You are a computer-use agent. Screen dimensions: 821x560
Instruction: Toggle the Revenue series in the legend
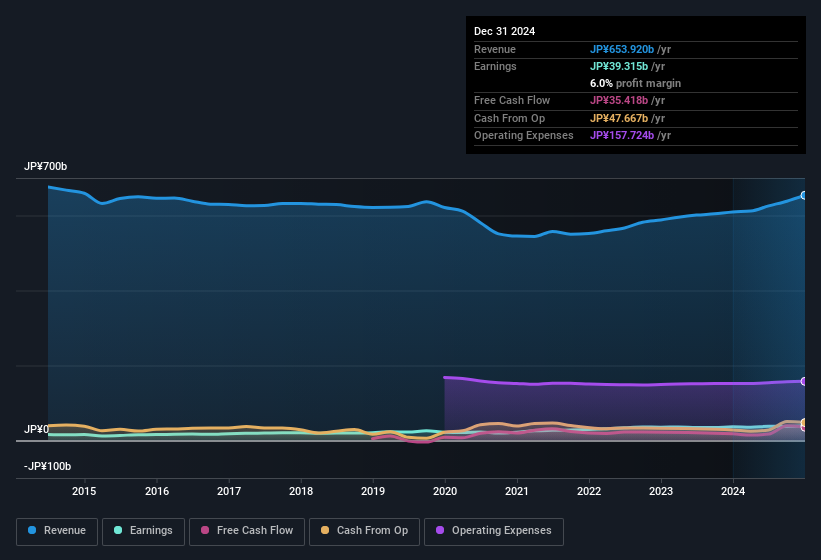[x=58, y=531]
